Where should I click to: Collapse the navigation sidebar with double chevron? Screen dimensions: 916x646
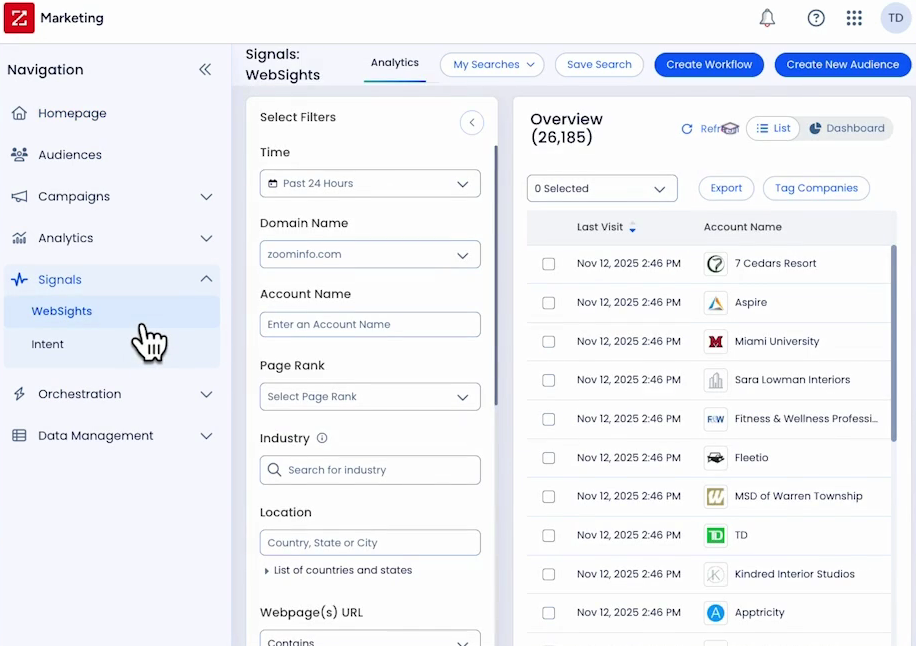click(205, 70)
